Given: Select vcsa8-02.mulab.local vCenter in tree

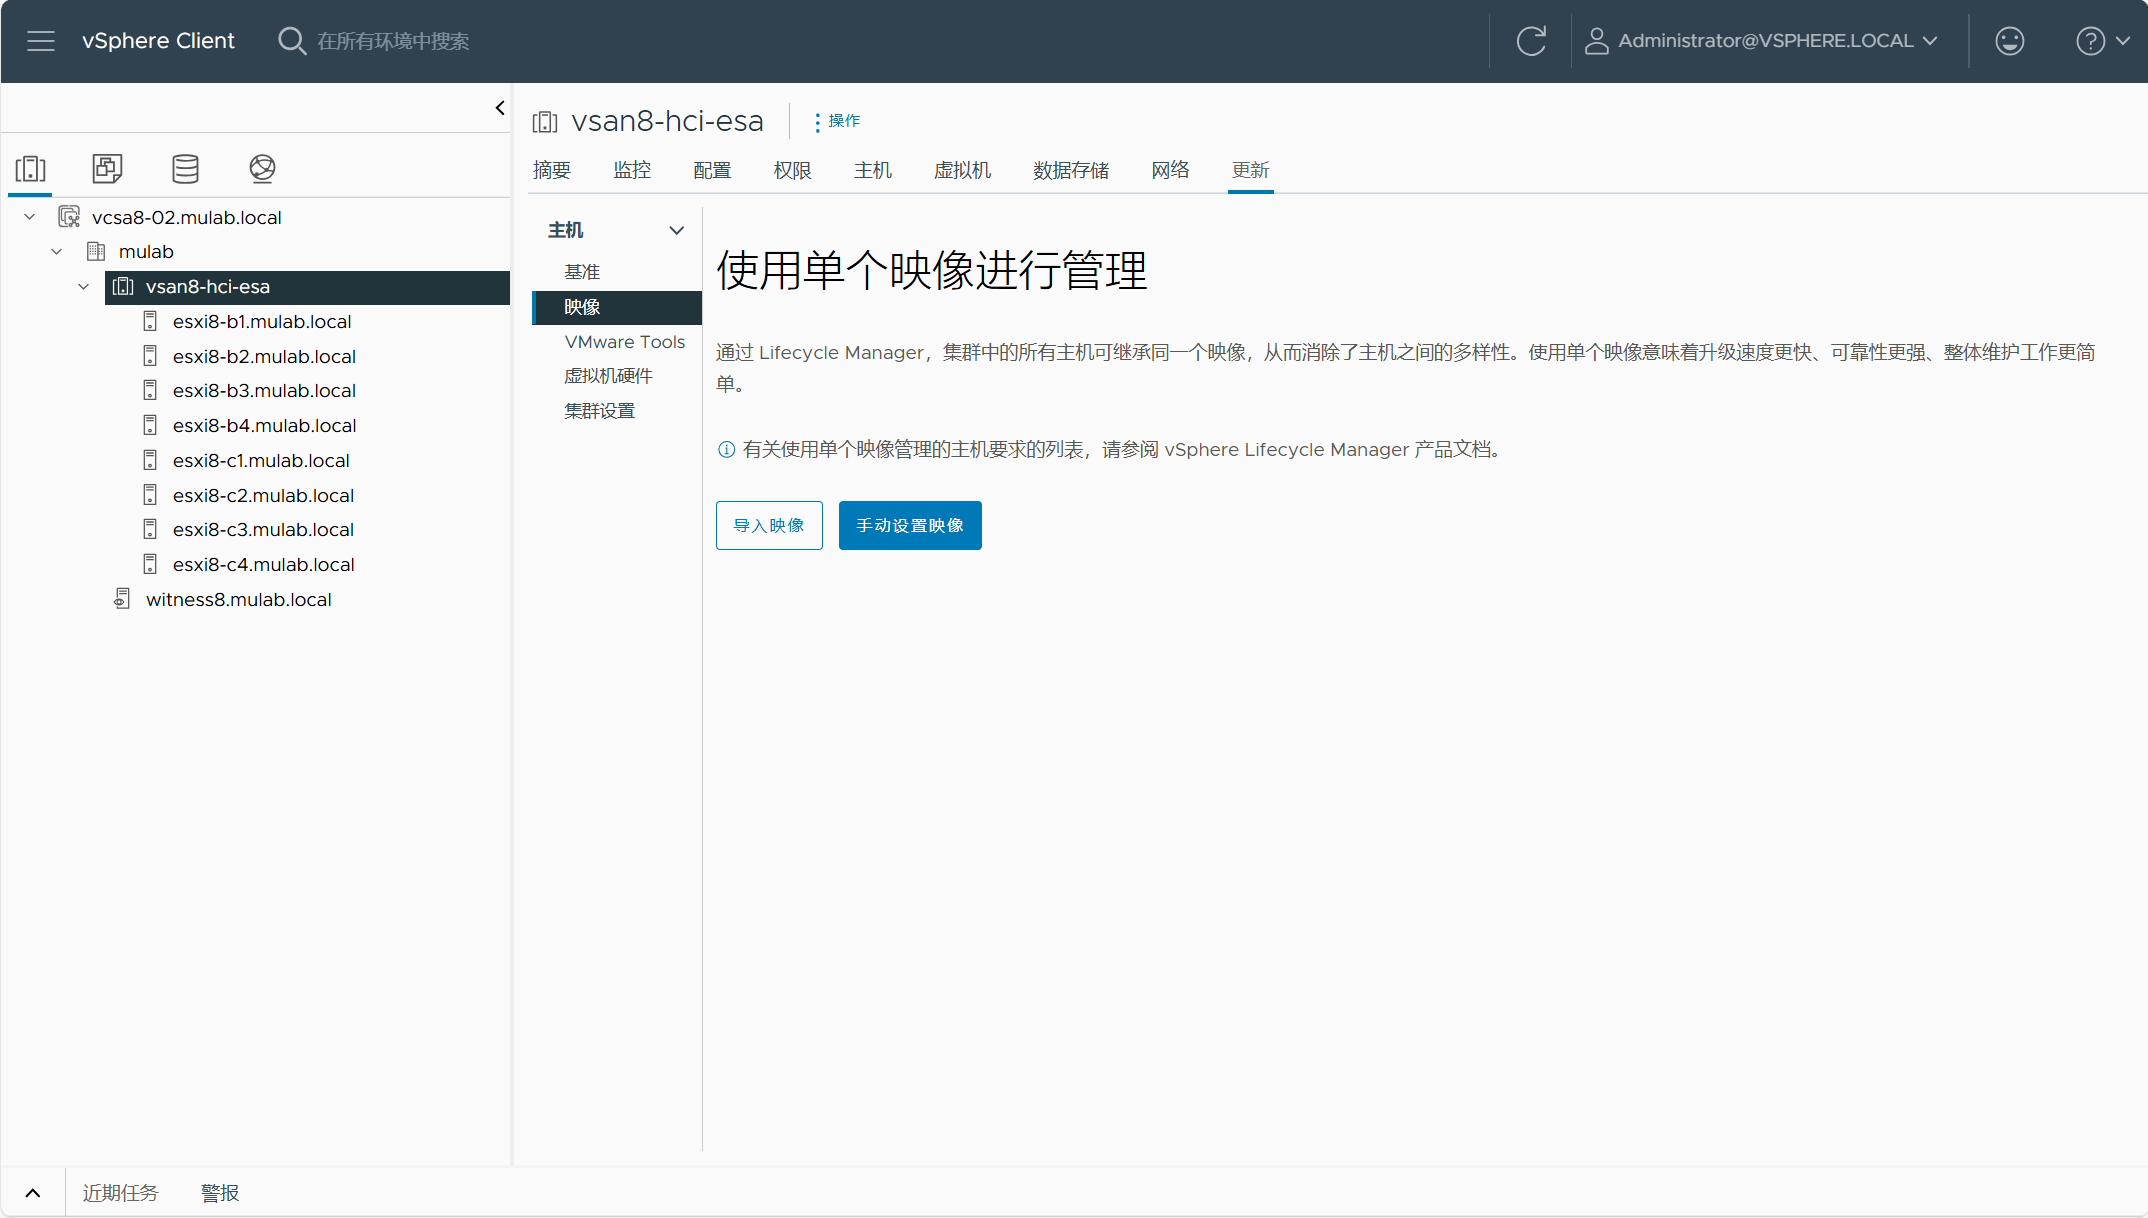Looking at the screenshot, I should (186, 217).
